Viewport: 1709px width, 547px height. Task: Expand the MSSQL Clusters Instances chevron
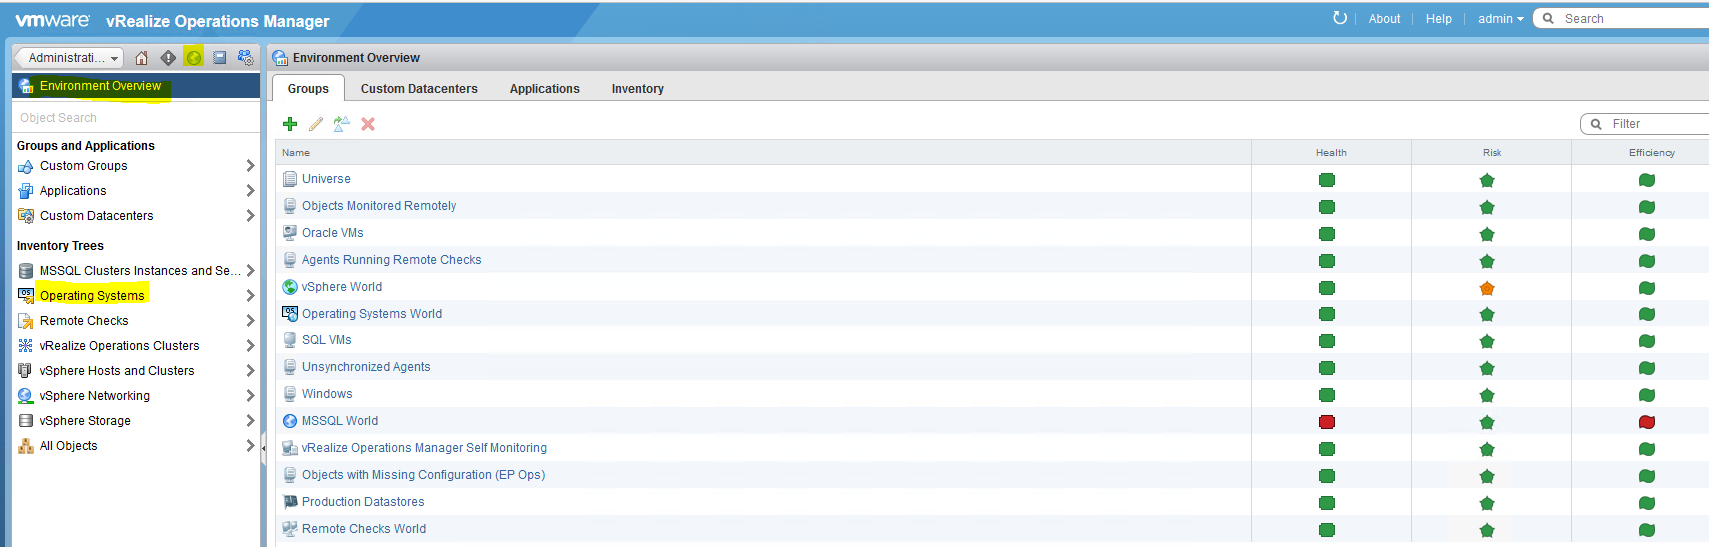[x=250, y=271]
